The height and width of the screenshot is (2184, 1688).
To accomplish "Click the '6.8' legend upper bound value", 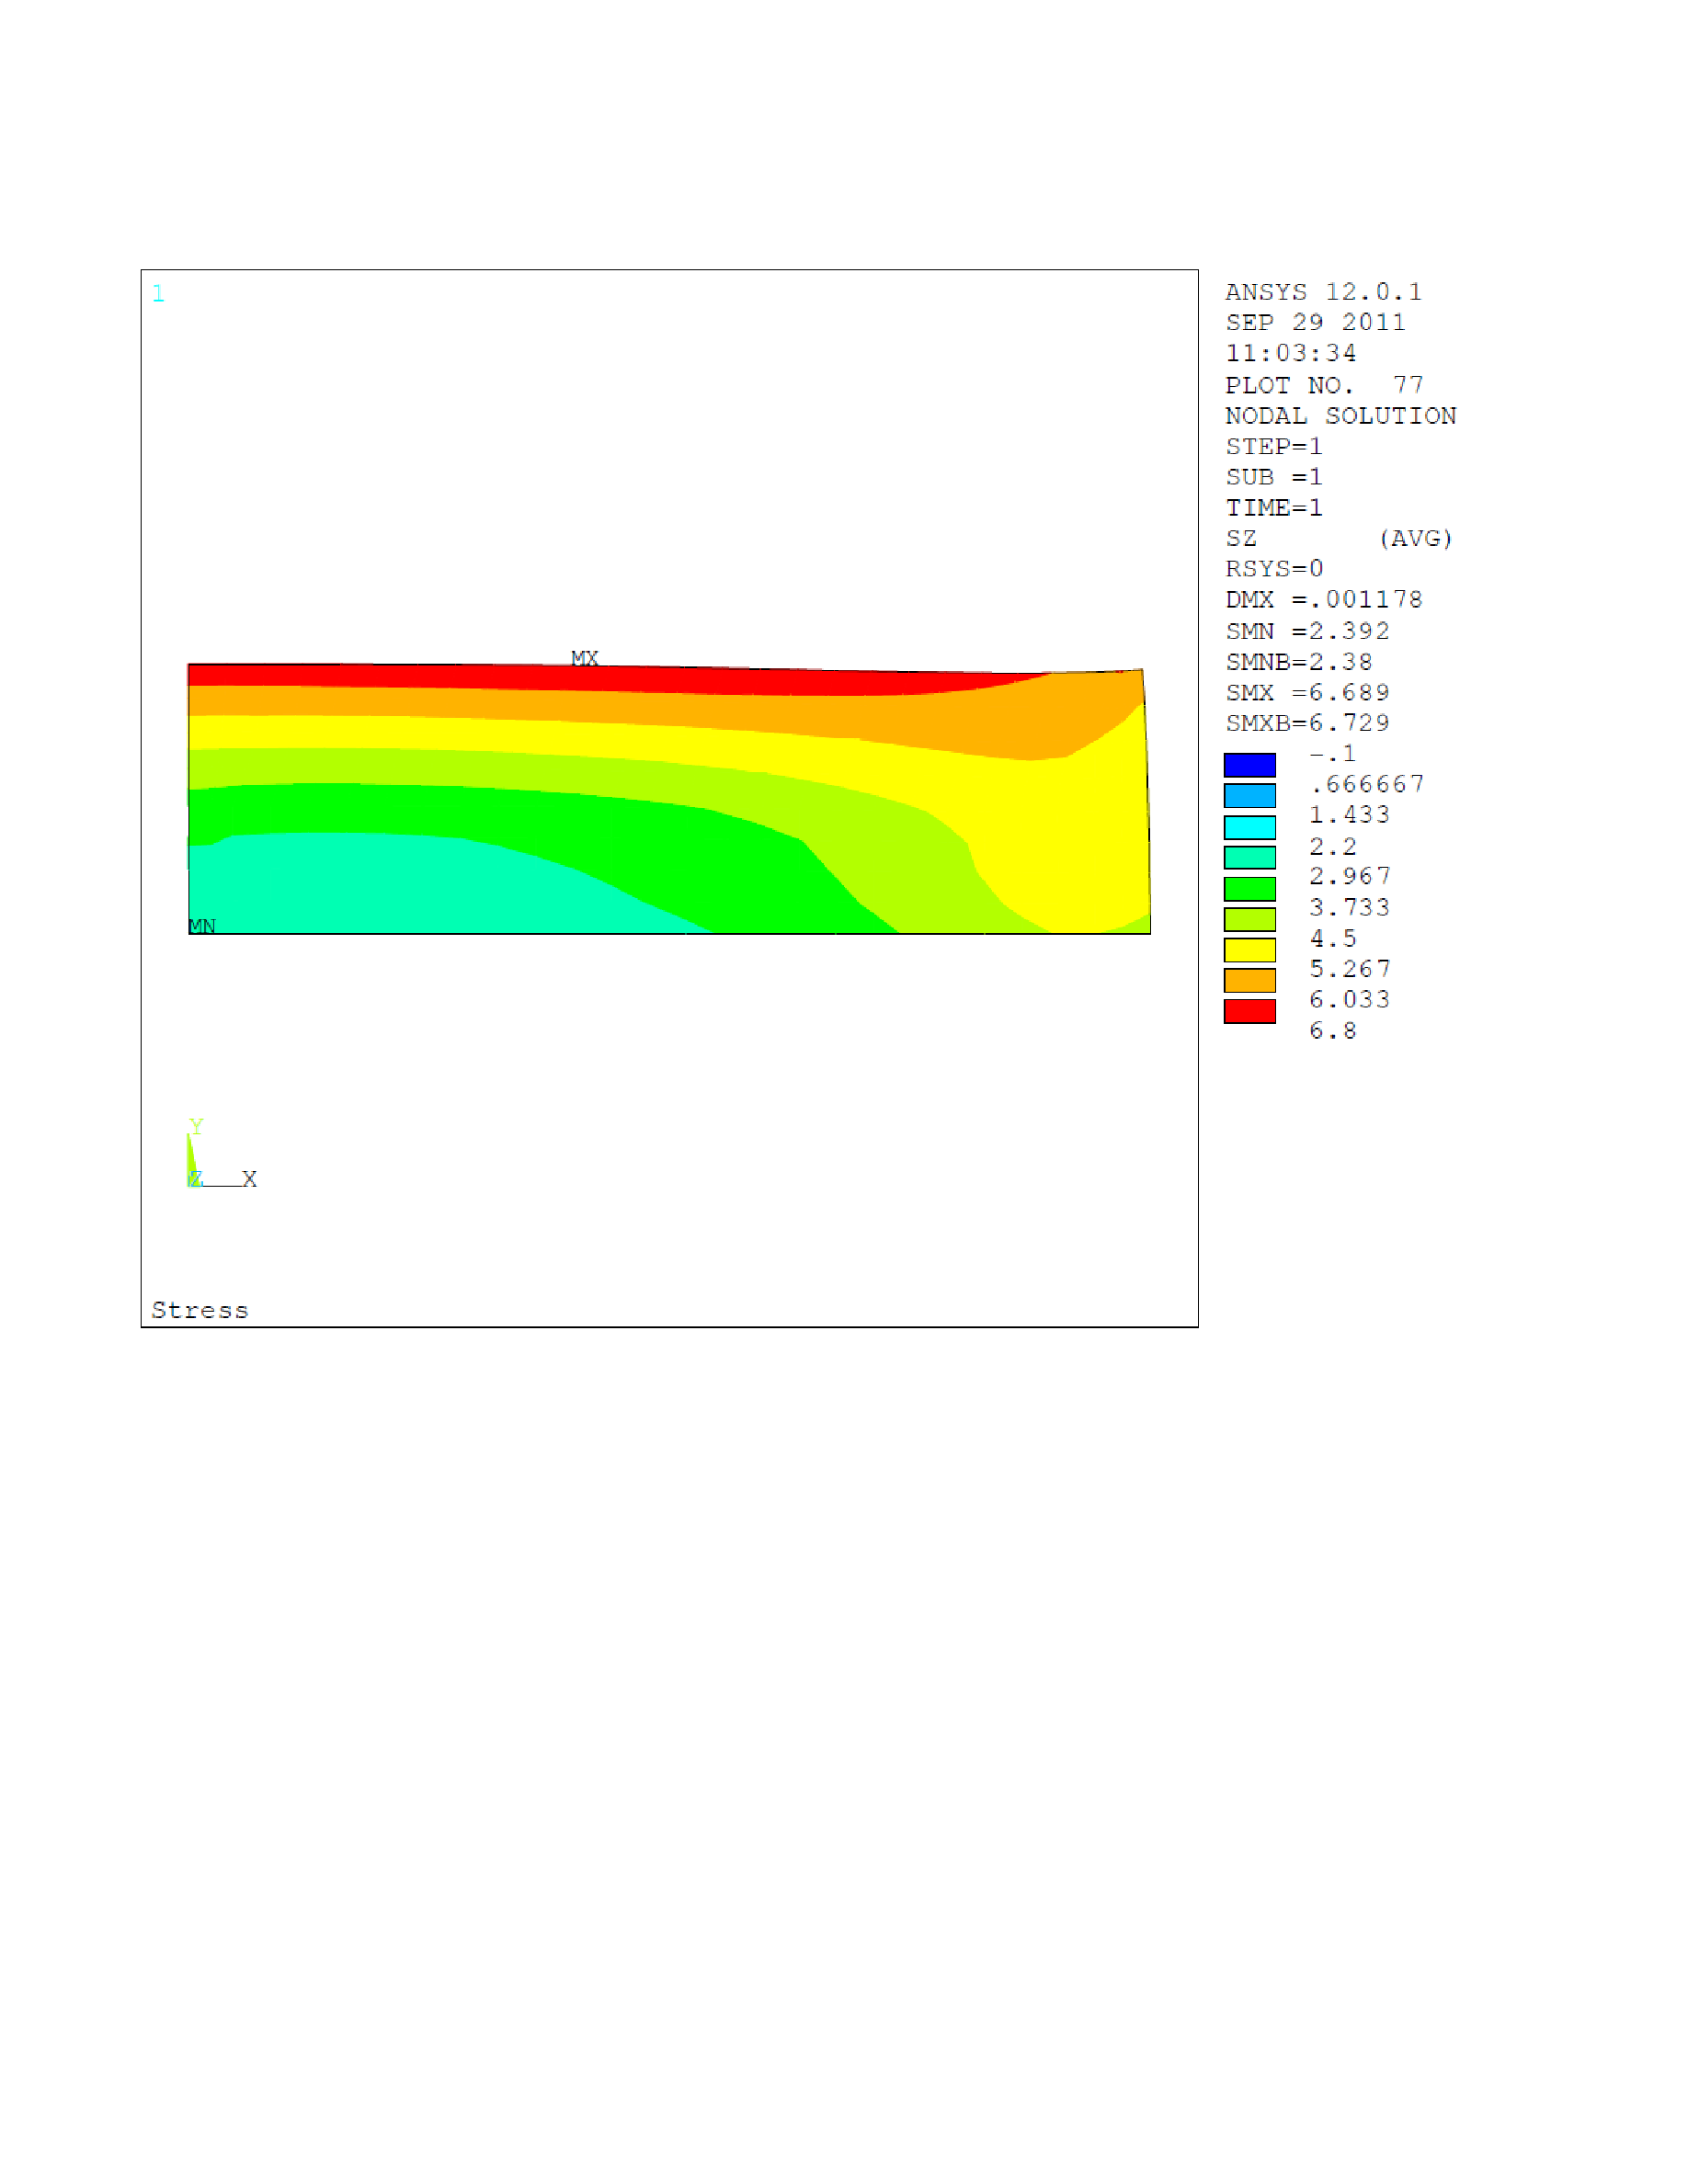I will [1333, 1031].
